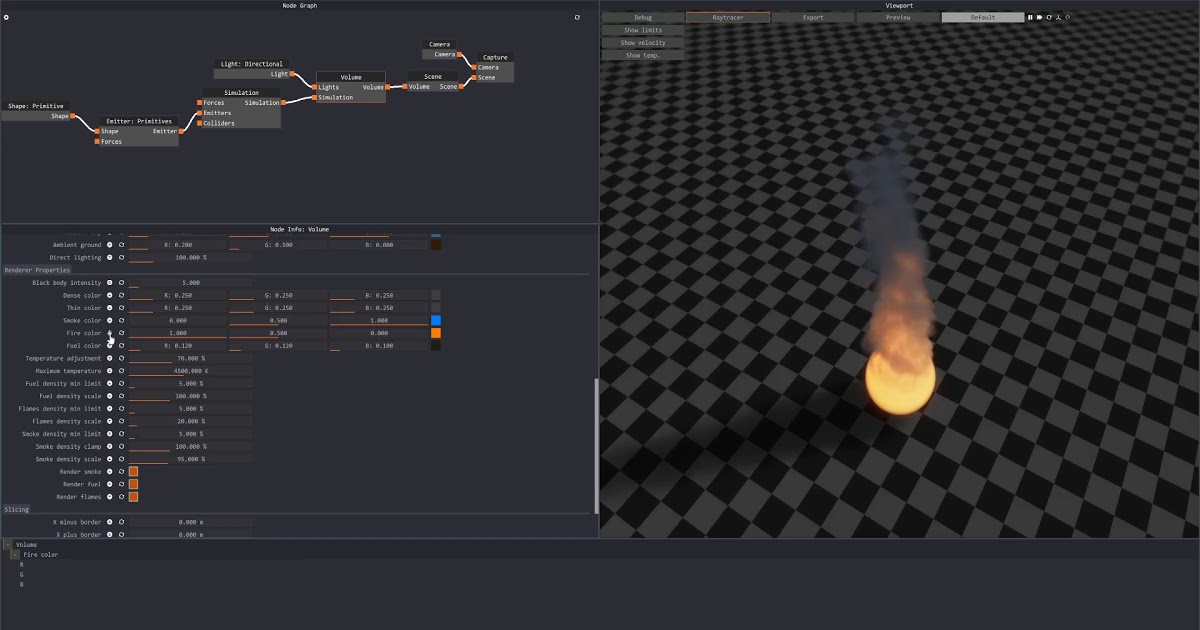
Task: Collapse the Fire color tree item
Action: click(15, 554)
